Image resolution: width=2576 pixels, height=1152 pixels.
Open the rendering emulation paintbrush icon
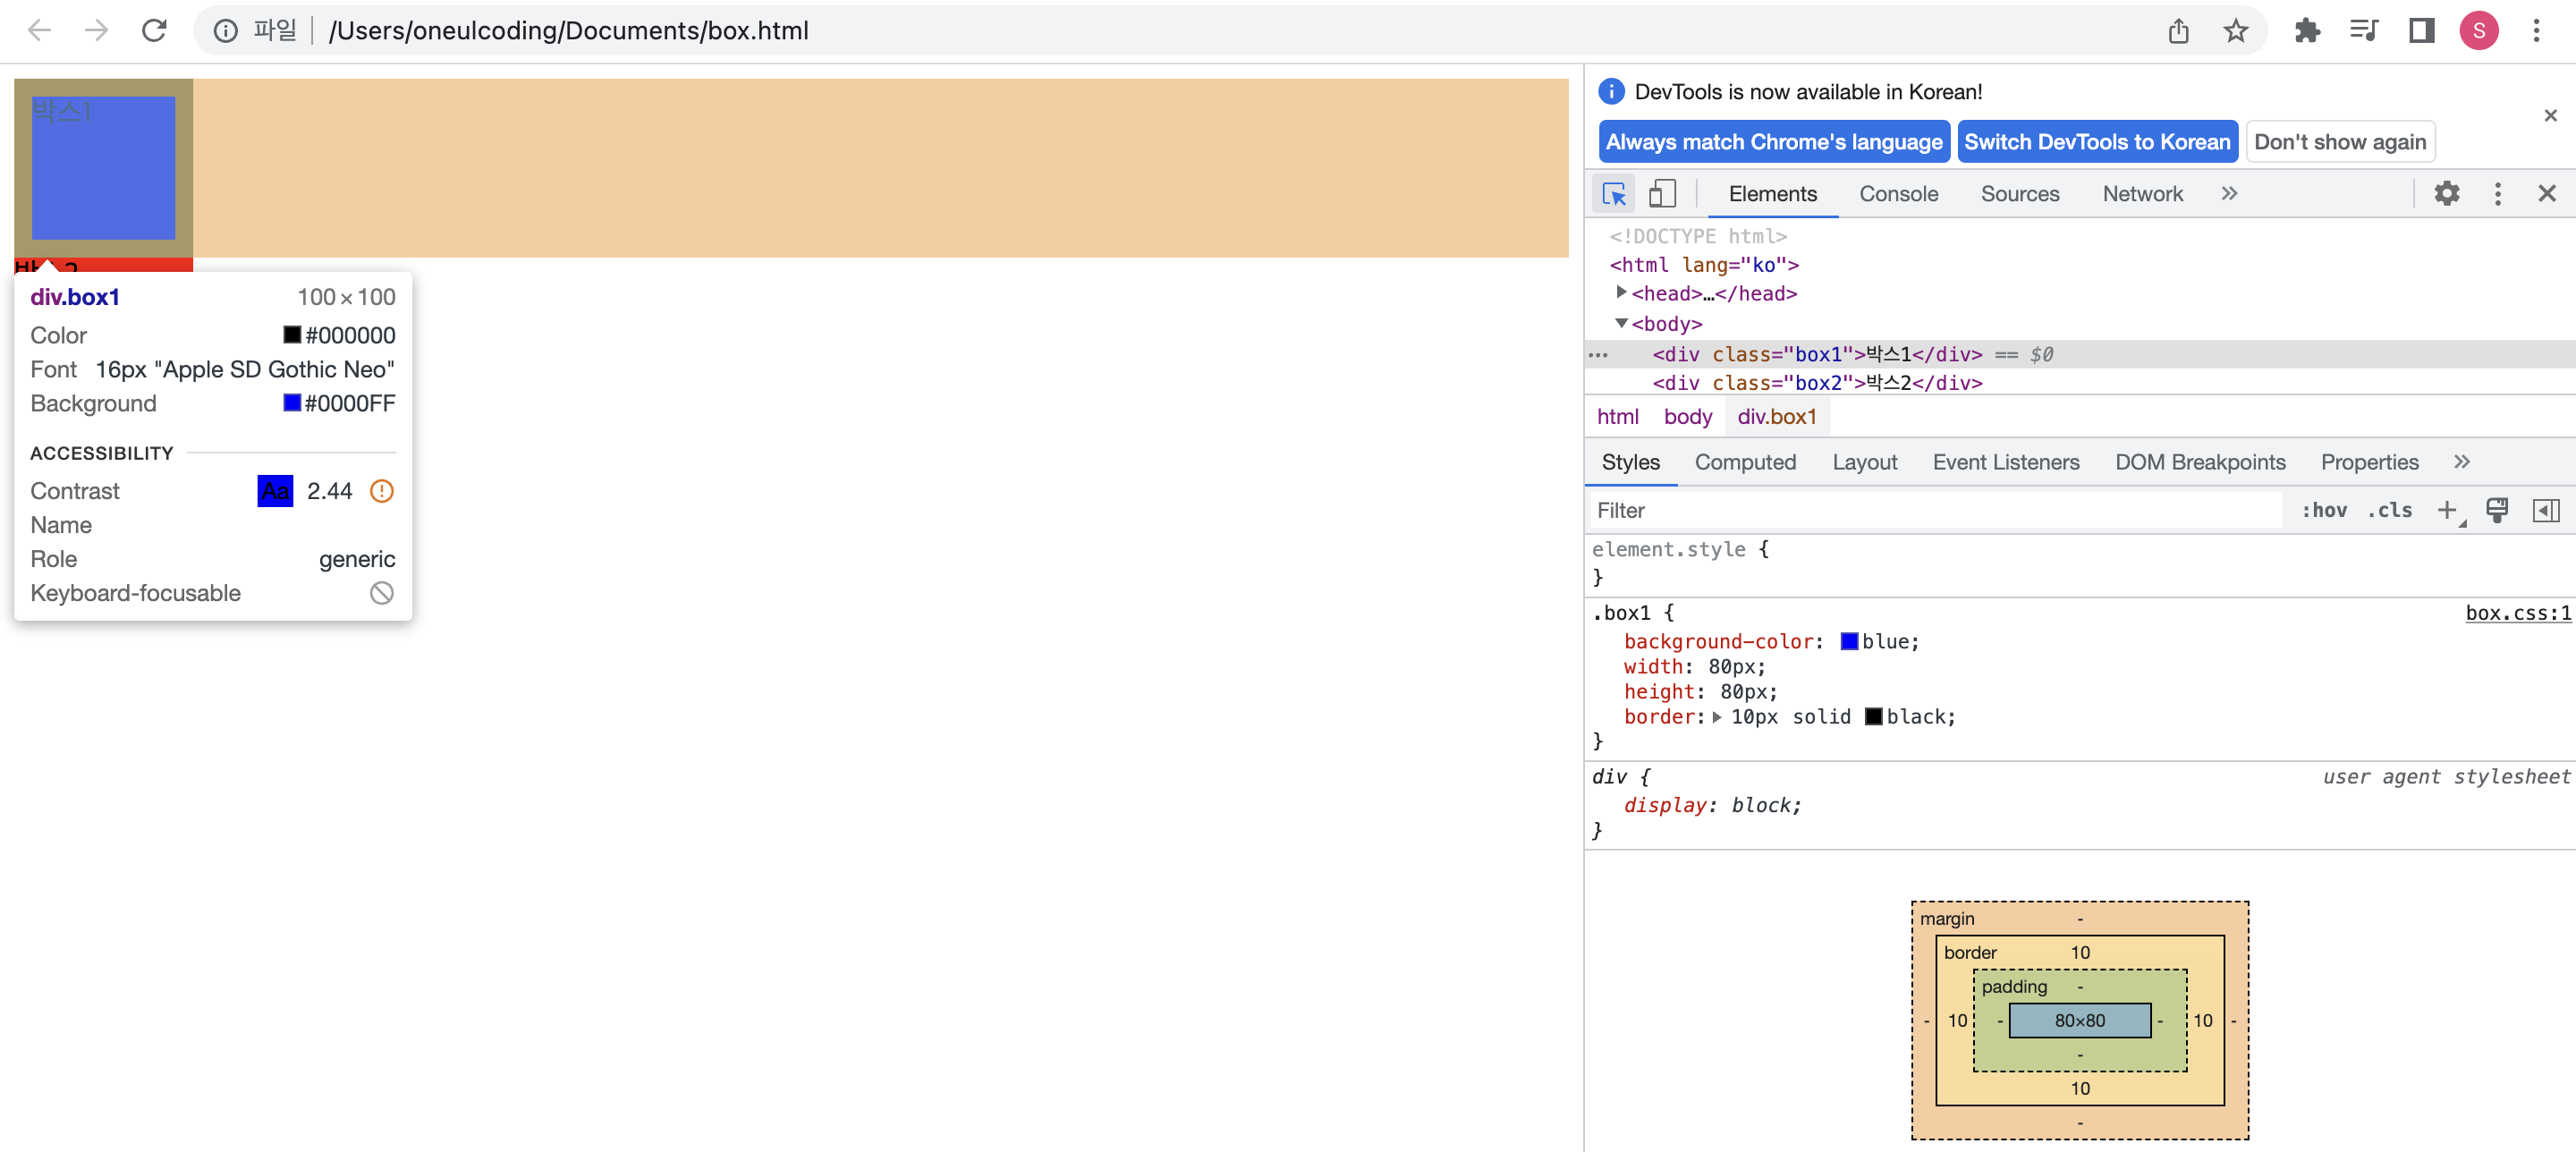pyautogui.click(x=2496, y=510)
